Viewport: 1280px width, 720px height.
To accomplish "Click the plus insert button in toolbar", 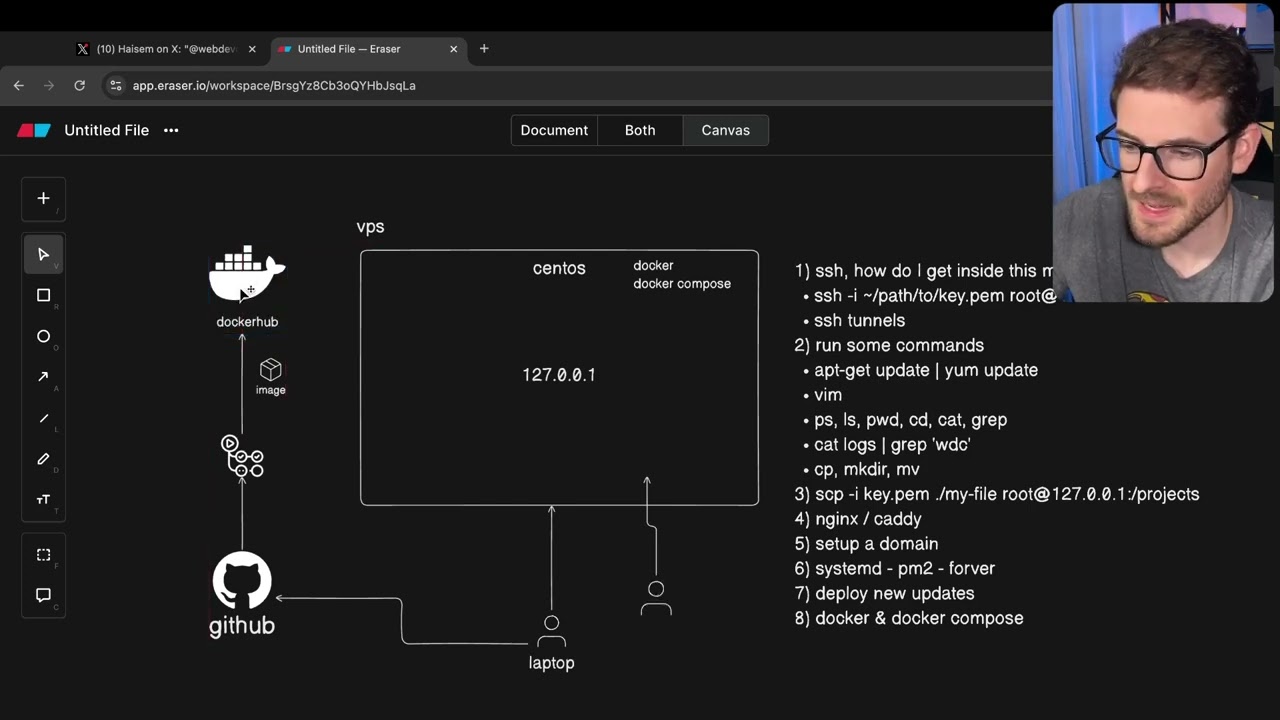I will (43, 198).
